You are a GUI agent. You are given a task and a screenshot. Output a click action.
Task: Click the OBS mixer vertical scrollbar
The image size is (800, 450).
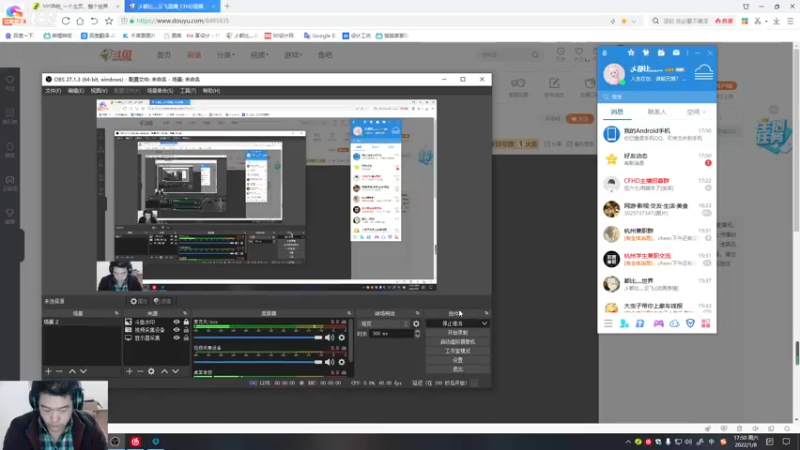pos(351,339)
